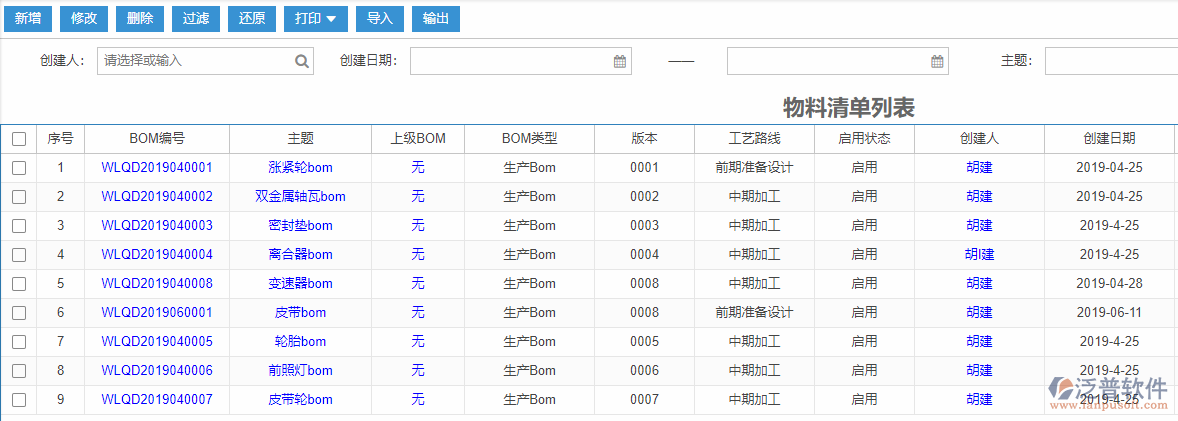Click the 删除 button

[140, 18]
